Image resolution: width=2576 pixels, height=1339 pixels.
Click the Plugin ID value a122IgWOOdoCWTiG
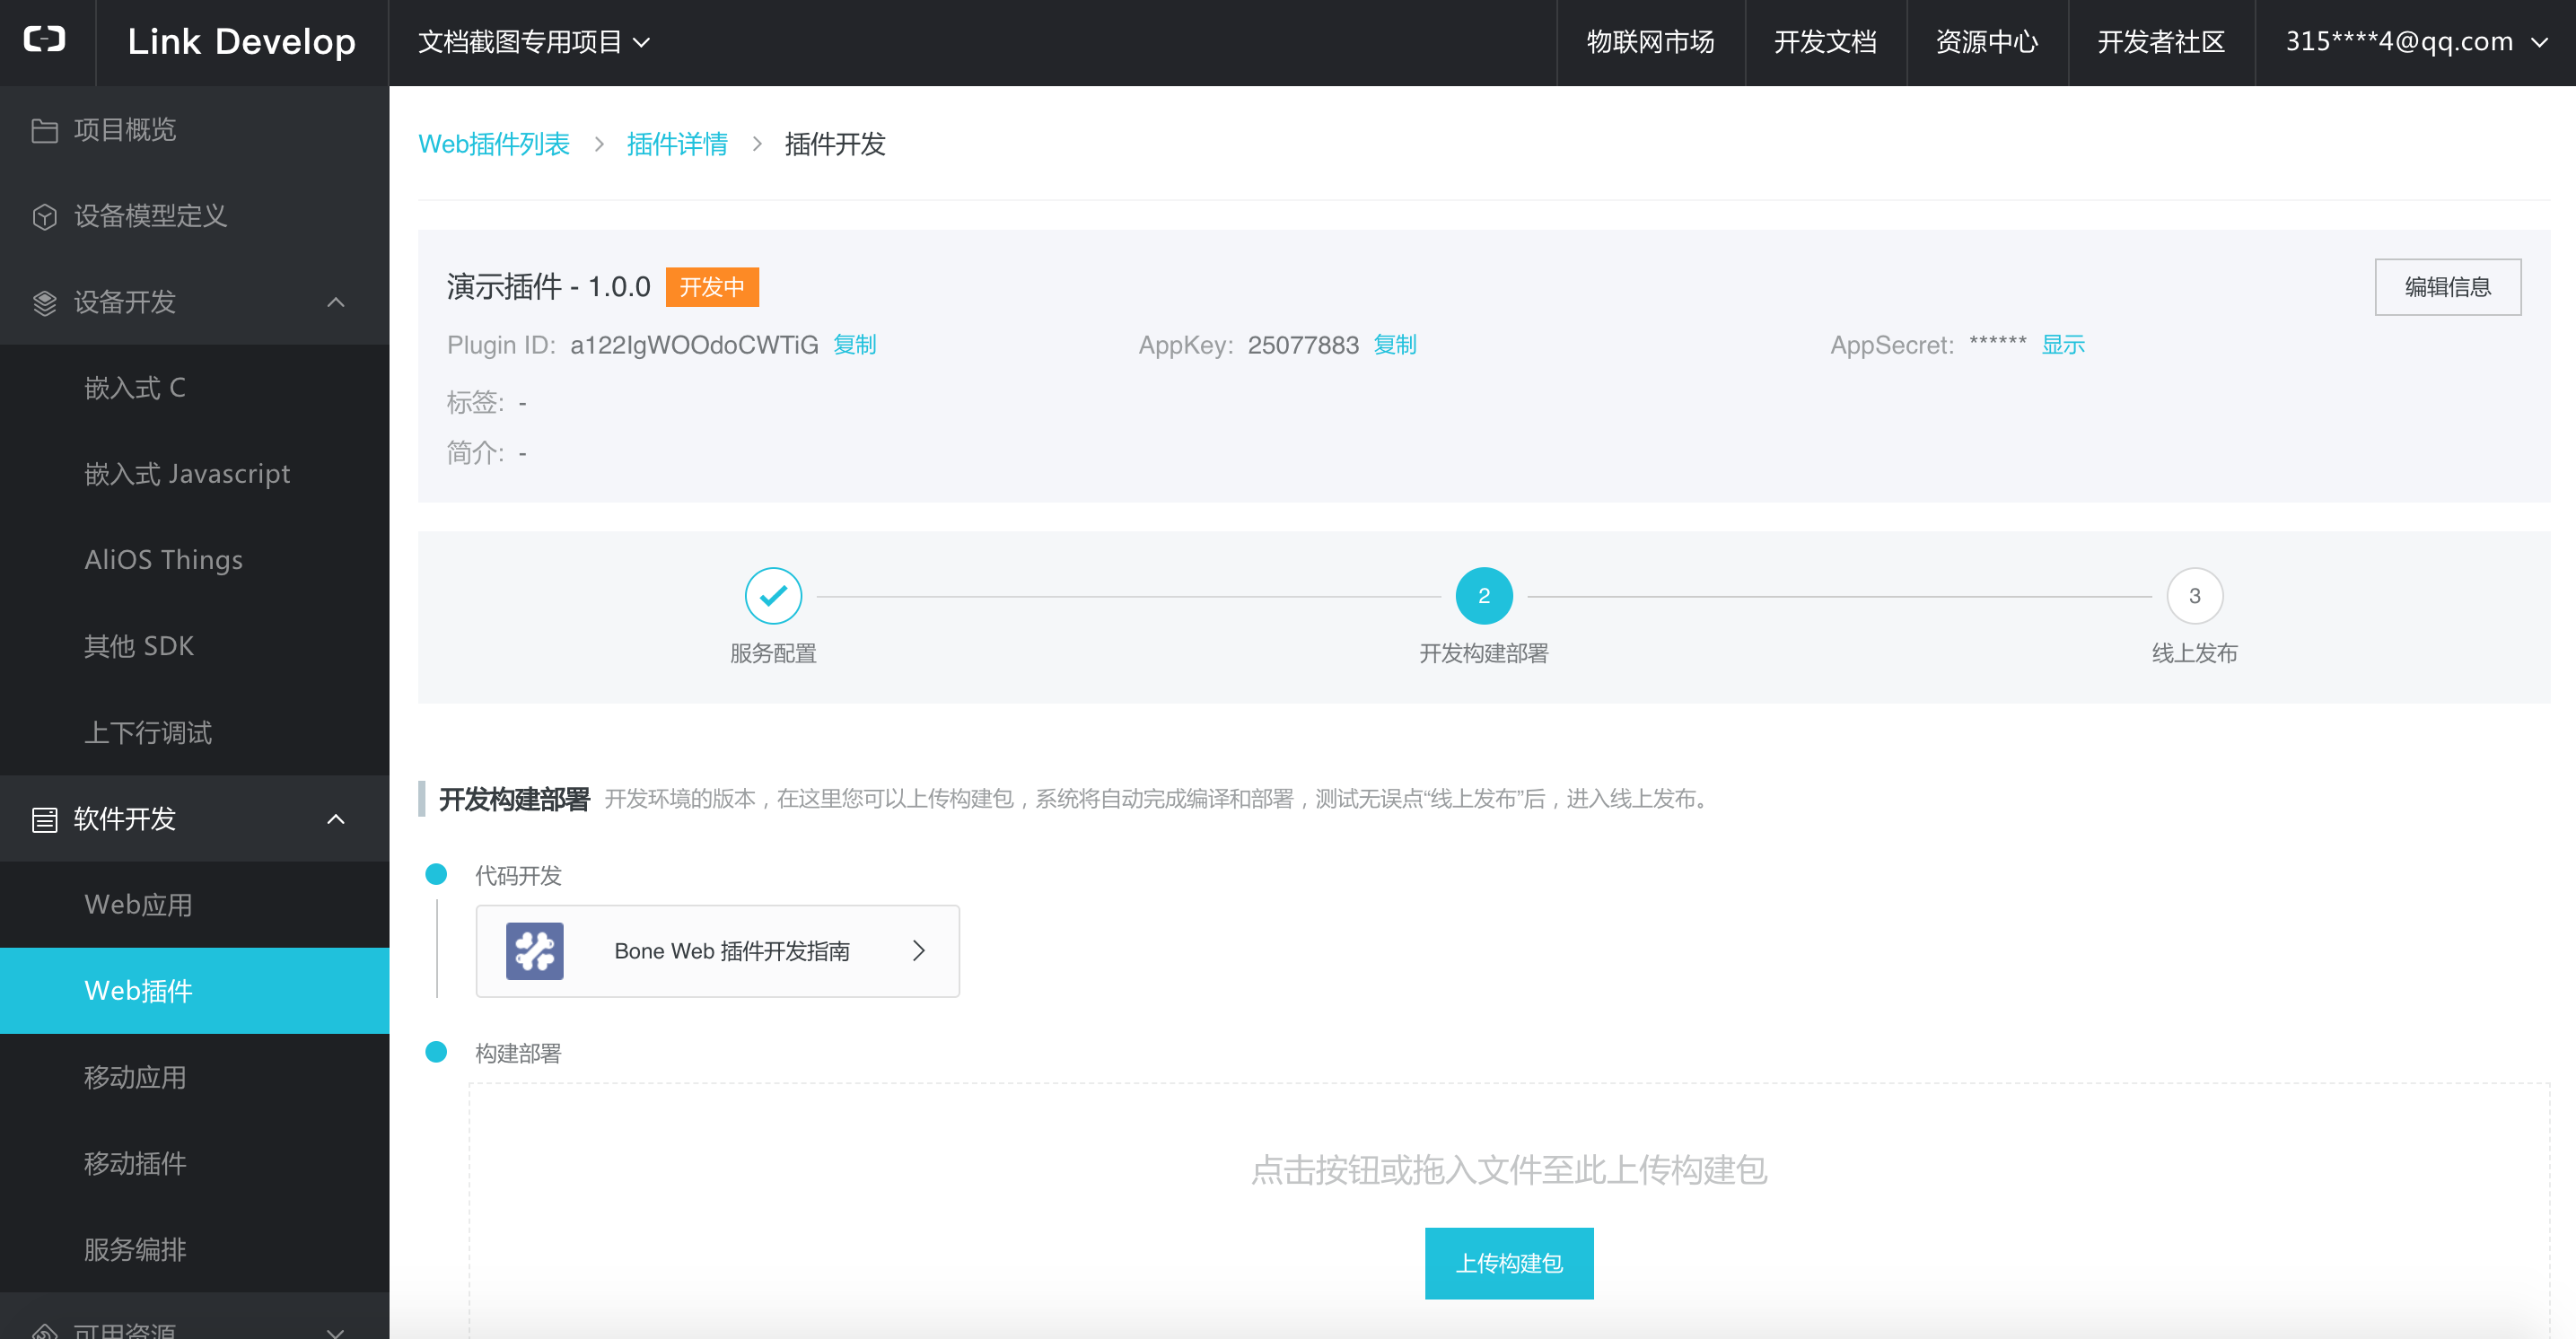(694, 345)
